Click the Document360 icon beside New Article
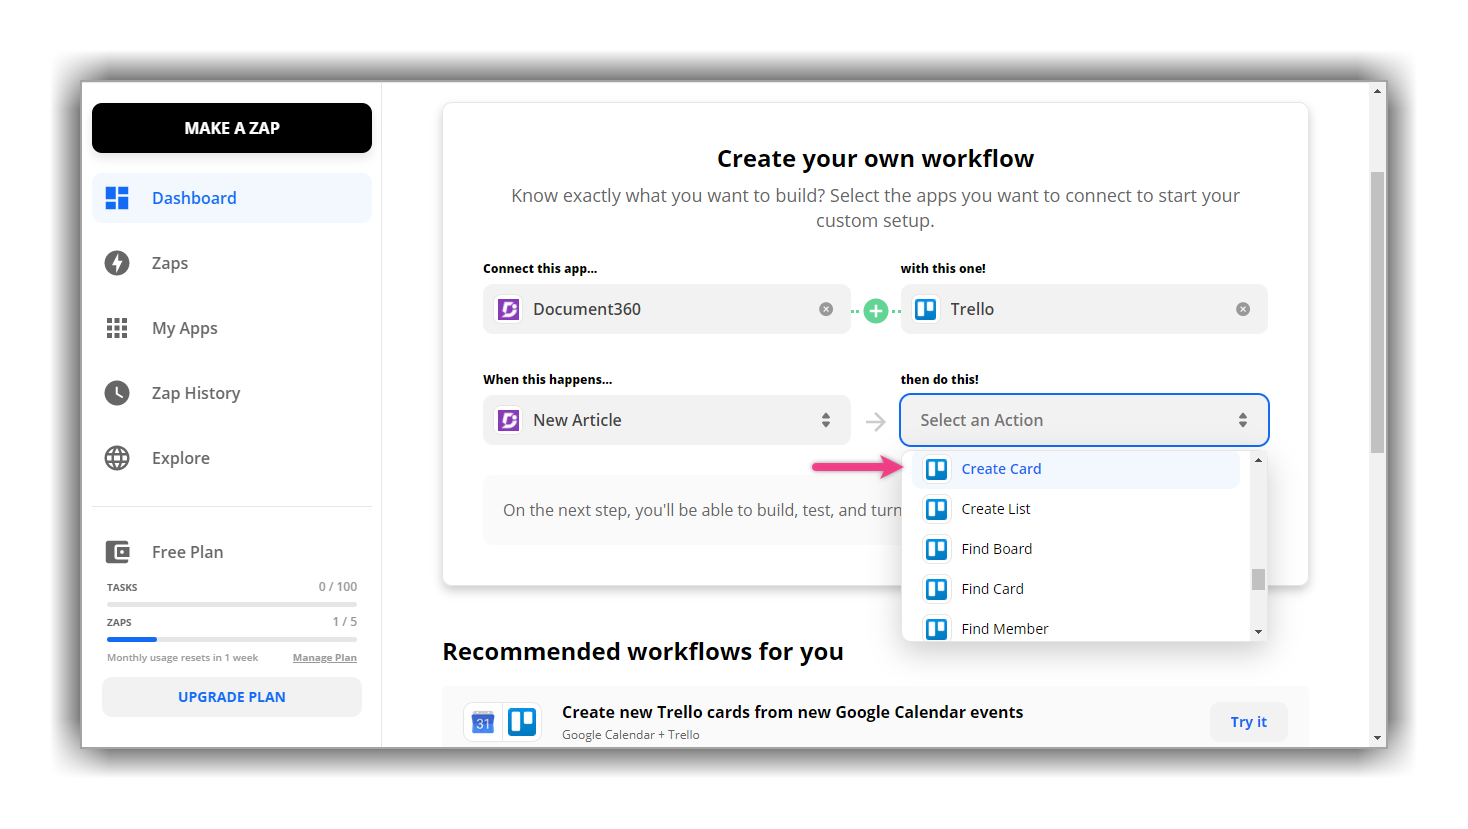This screenshot has height=829, width=1468. pos(509,420)
